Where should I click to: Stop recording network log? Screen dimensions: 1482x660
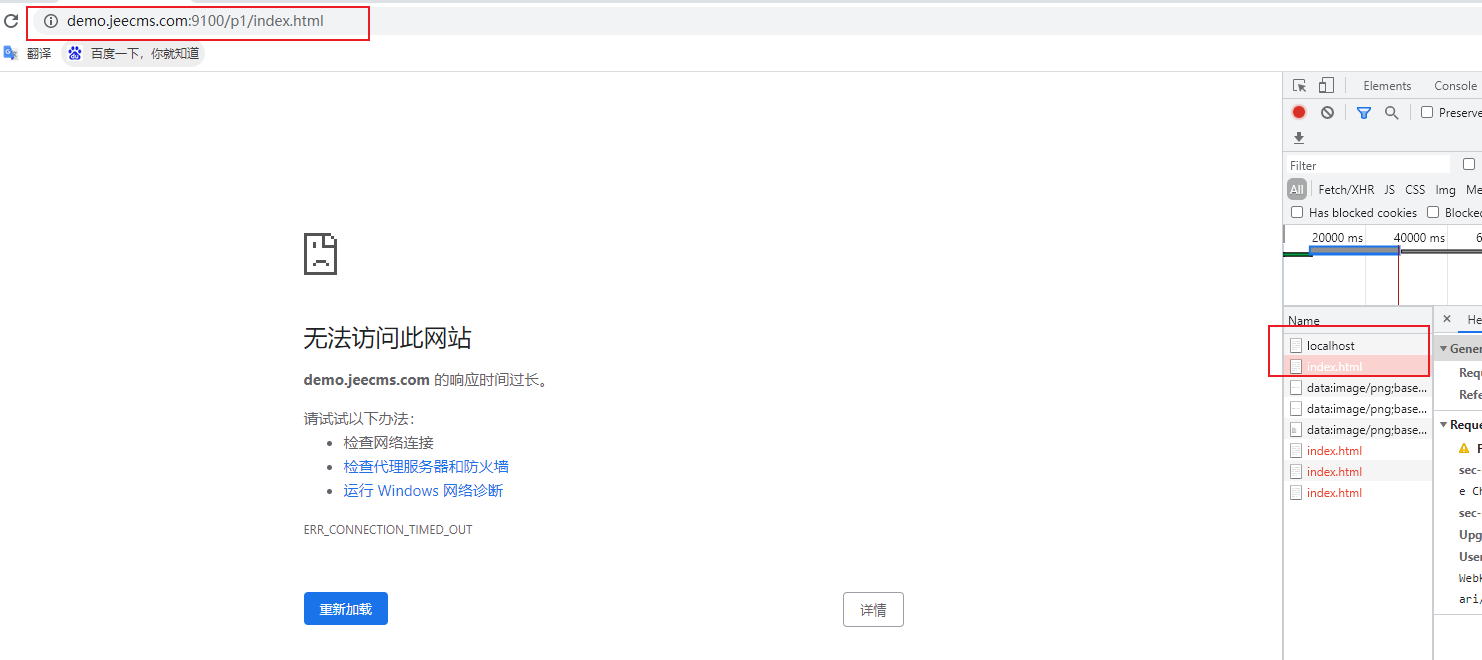coord(1299,113)
